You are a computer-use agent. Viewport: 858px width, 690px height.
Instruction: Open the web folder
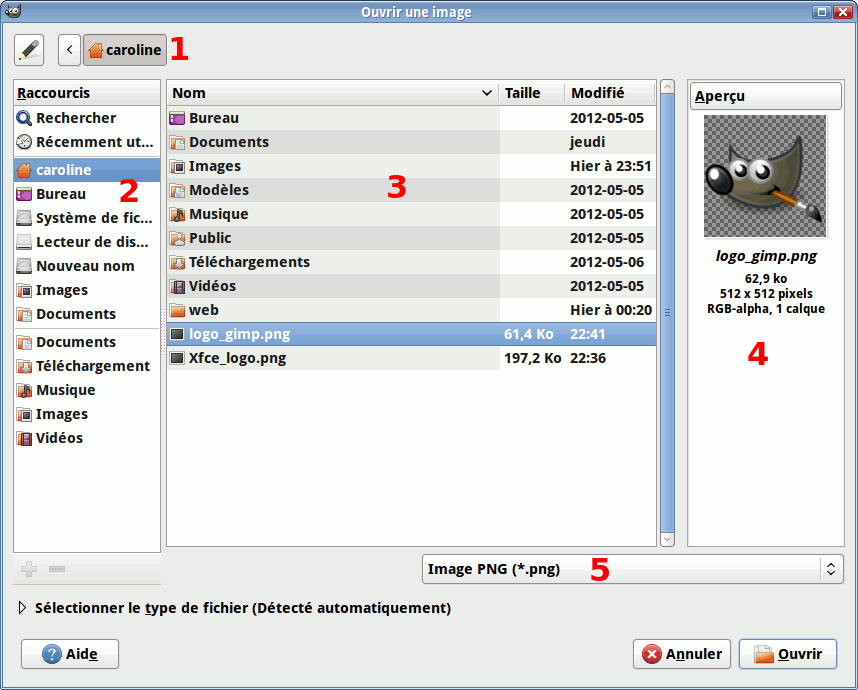point(204,310)
